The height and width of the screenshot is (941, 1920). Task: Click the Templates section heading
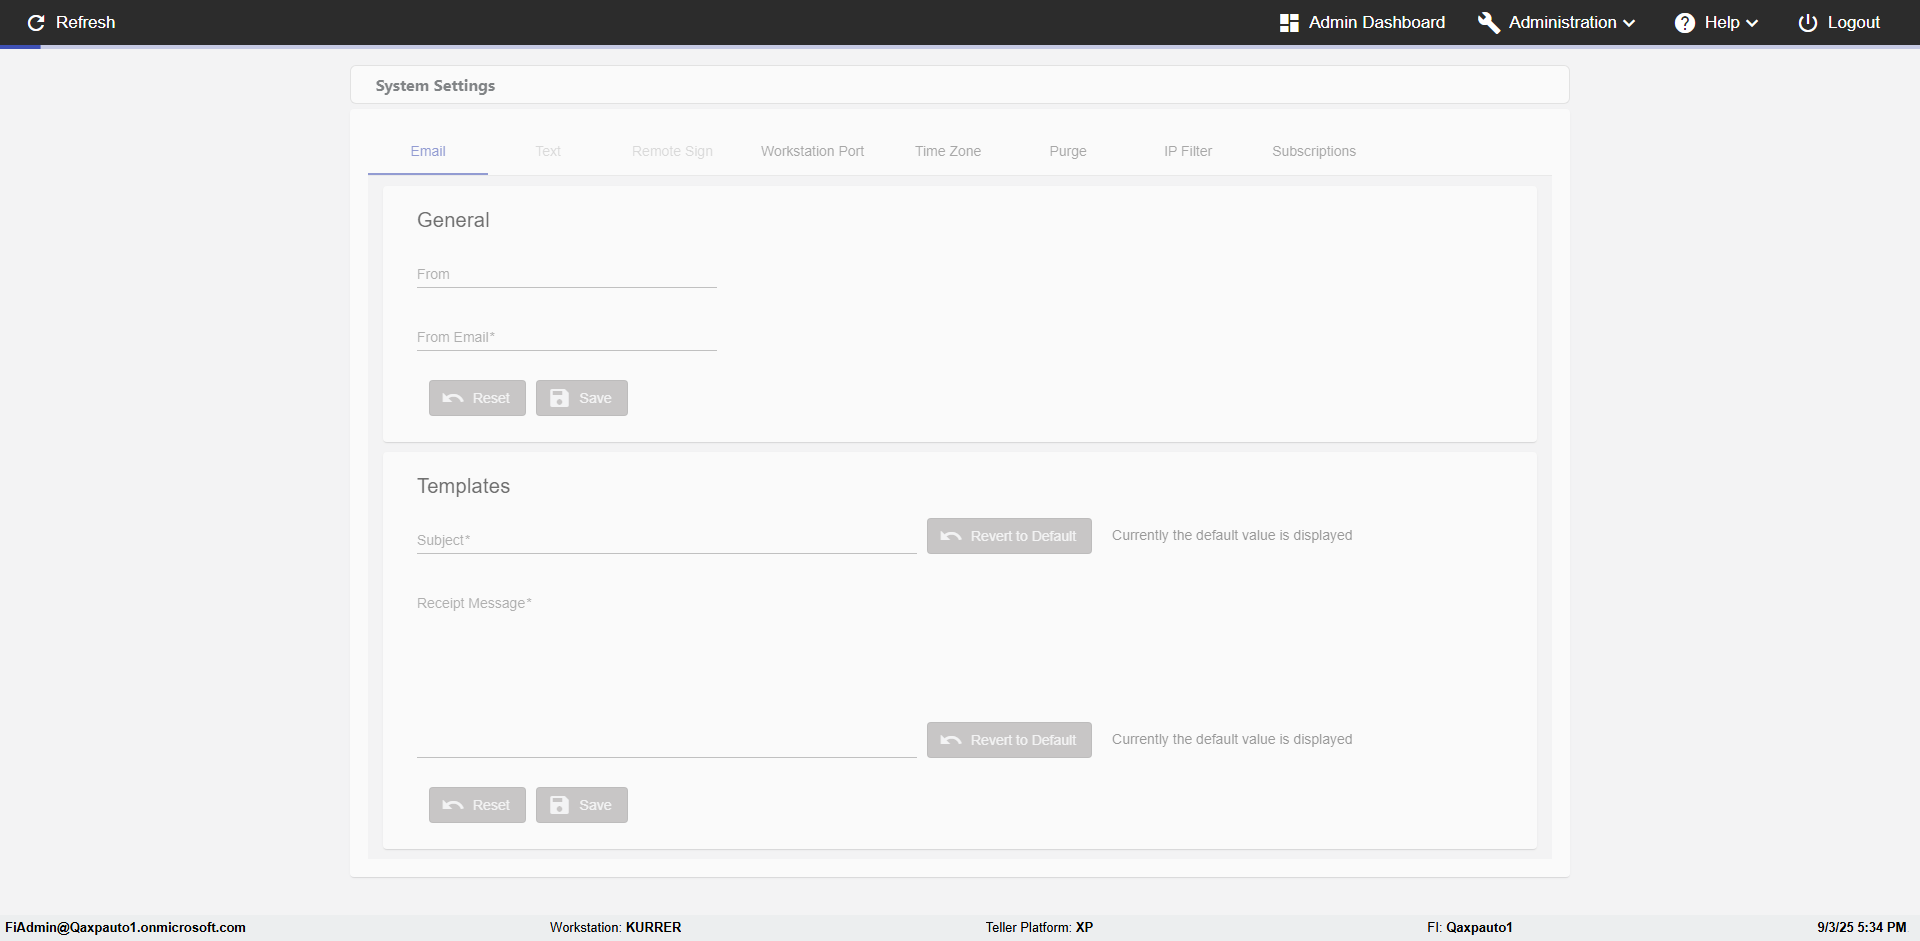463,486
